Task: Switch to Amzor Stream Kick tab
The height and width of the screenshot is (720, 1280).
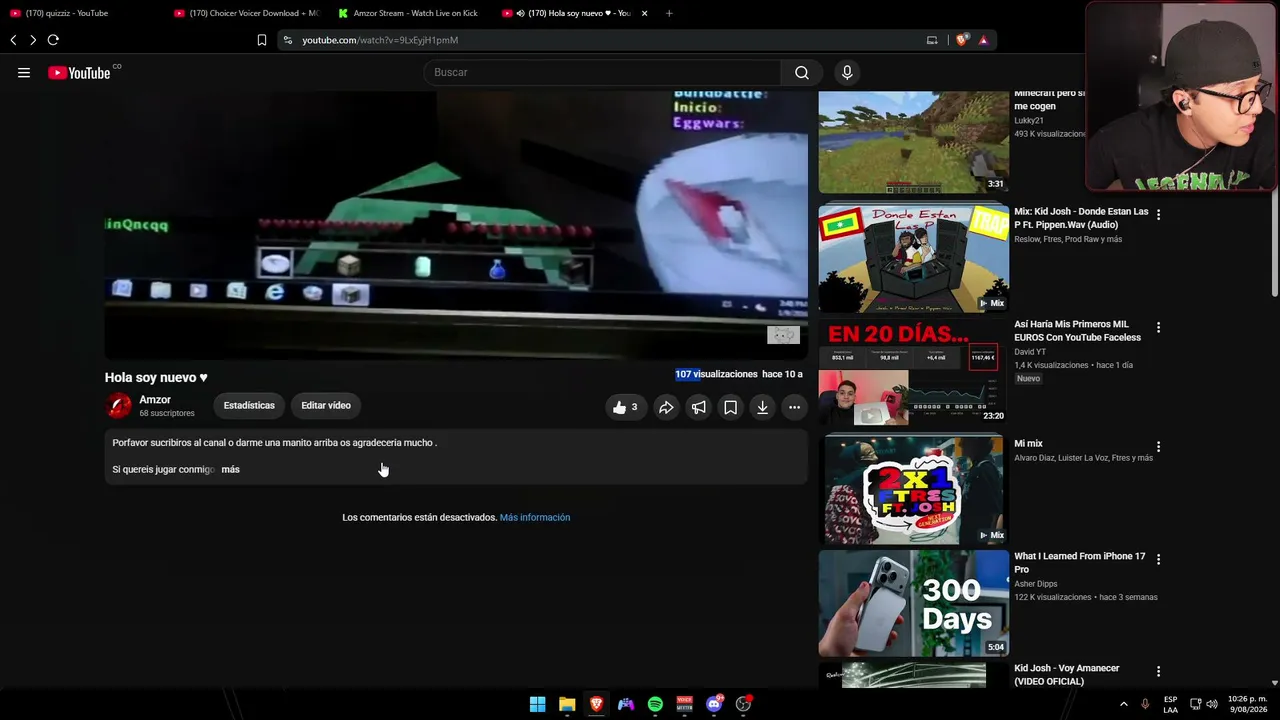Action: tap(410, 13)
